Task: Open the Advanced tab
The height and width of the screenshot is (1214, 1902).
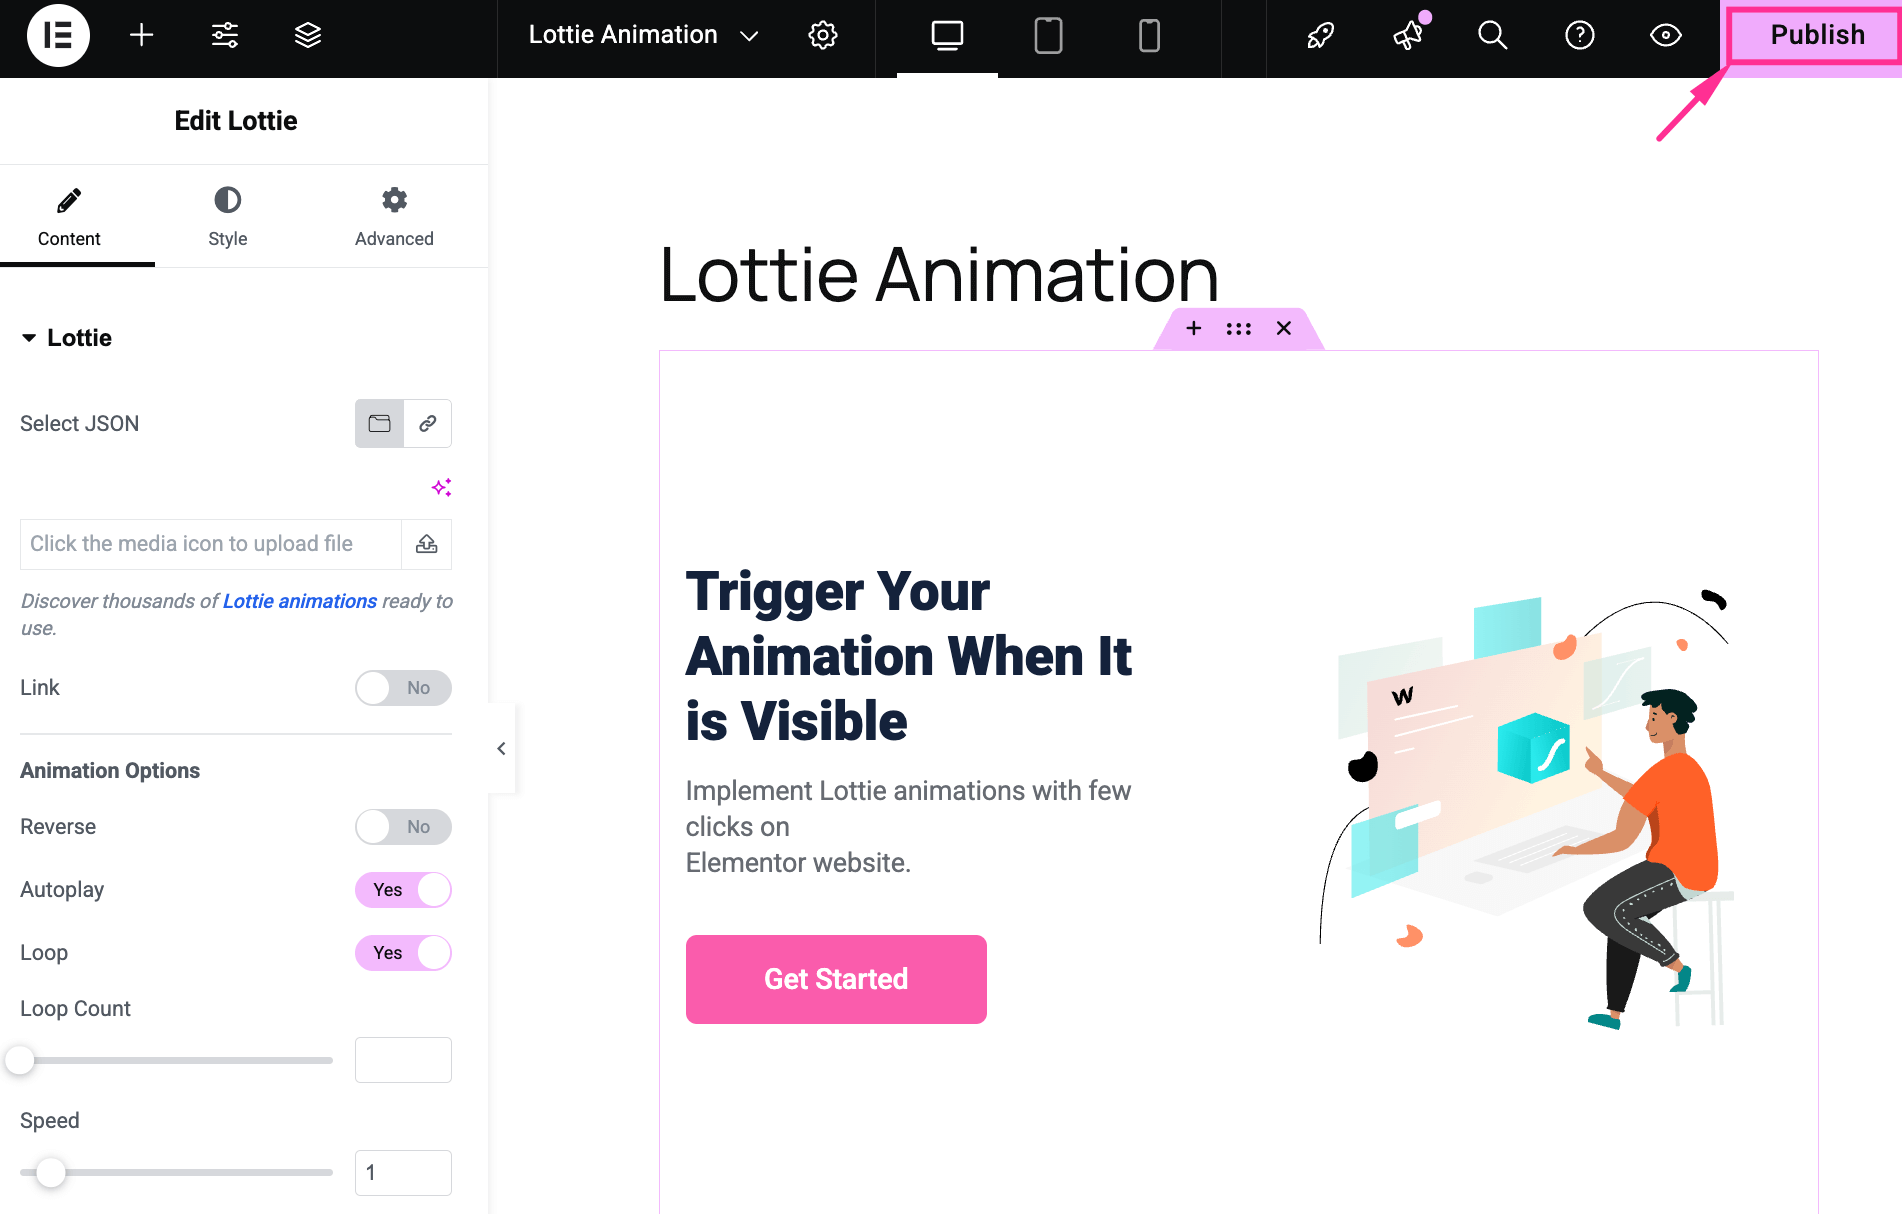Action: point(394,216)
